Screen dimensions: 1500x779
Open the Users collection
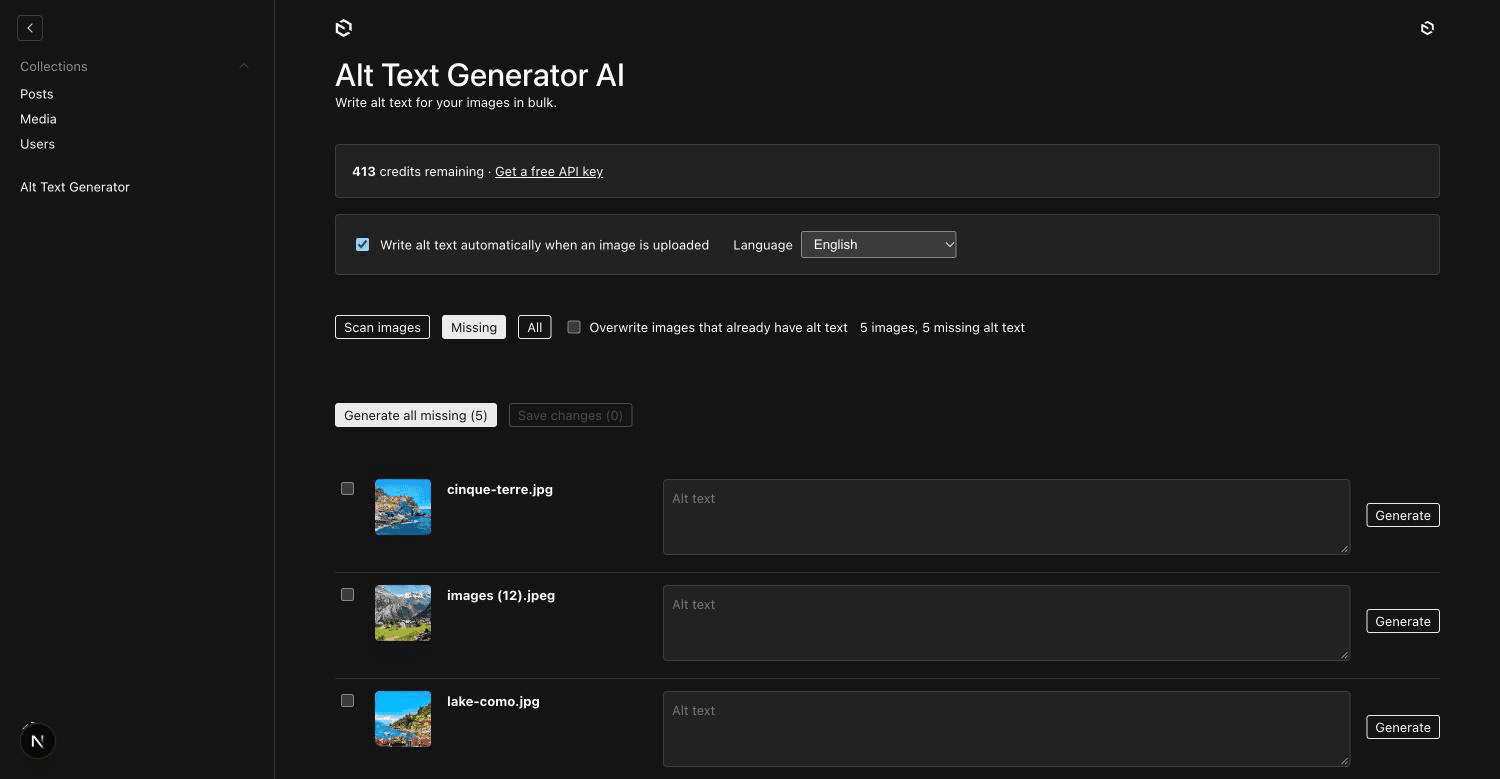(37, 144)
